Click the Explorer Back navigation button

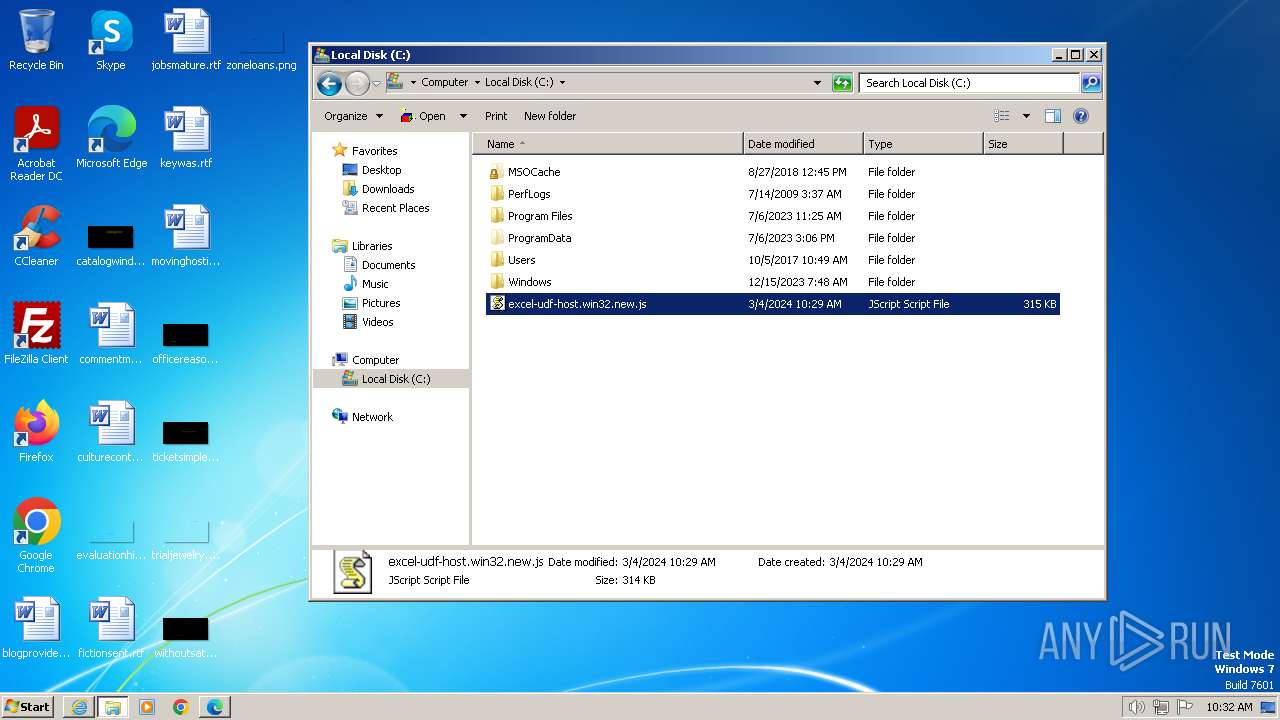click(x=329, y=83)
